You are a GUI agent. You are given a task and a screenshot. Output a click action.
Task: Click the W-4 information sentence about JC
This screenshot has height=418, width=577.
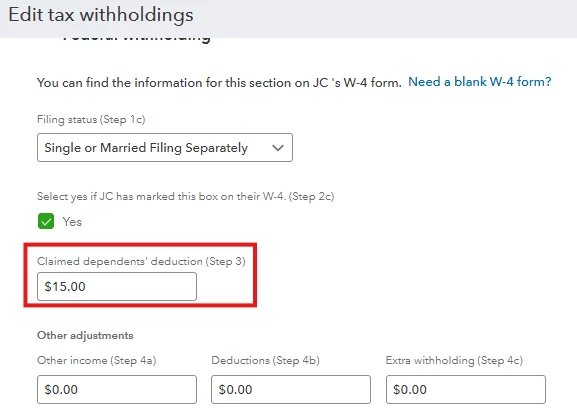point(219,82)
